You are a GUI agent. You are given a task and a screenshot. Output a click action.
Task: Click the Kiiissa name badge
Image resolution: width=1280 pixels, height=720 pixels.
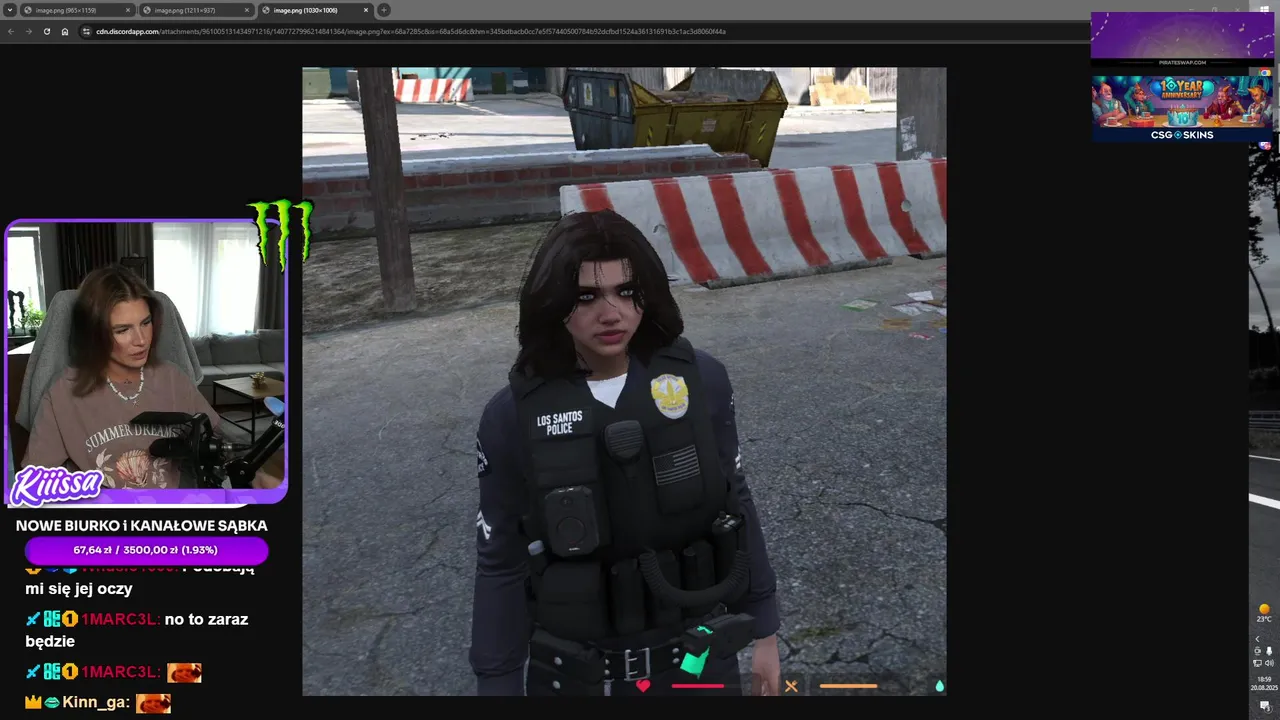[57, 486]
